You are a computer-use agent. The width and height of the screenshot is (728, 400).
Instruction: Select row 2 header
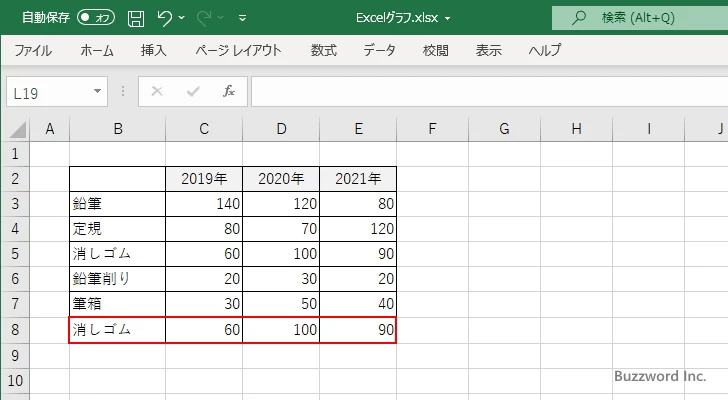(15, 179)
